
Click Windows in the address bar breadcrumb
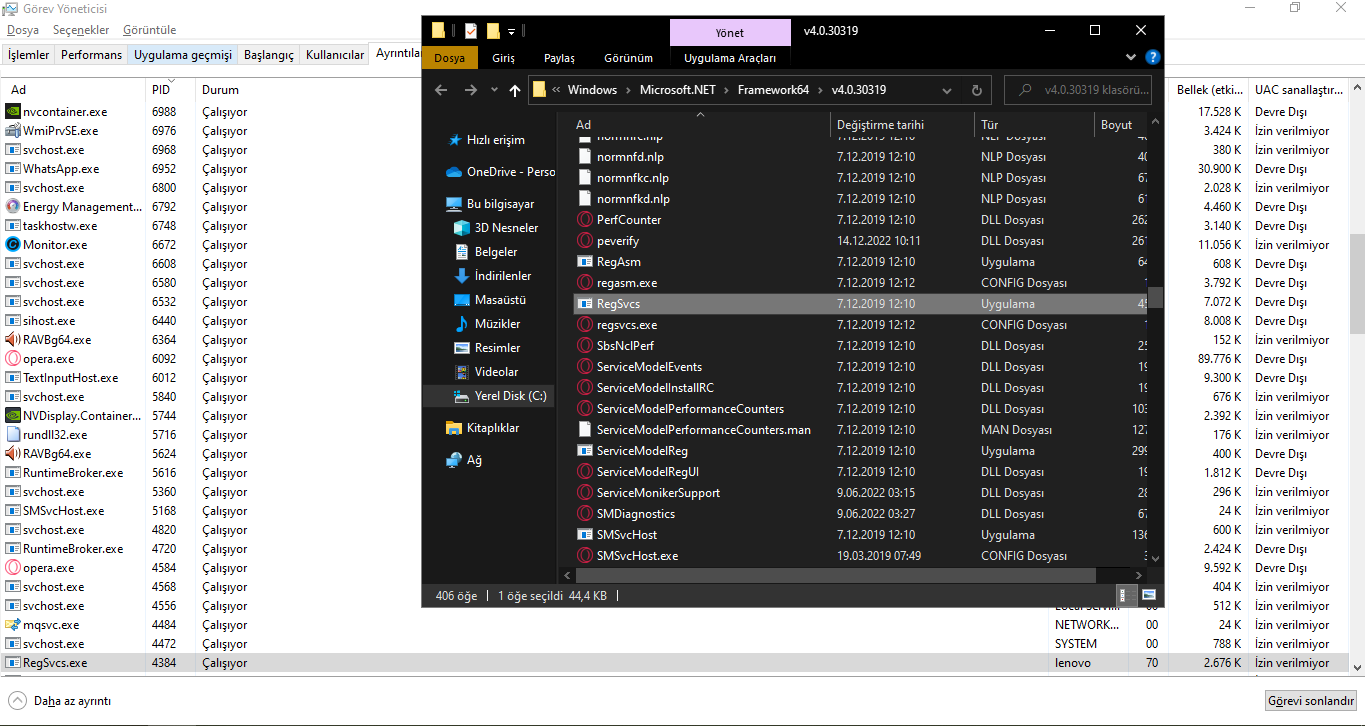[592, 90]
